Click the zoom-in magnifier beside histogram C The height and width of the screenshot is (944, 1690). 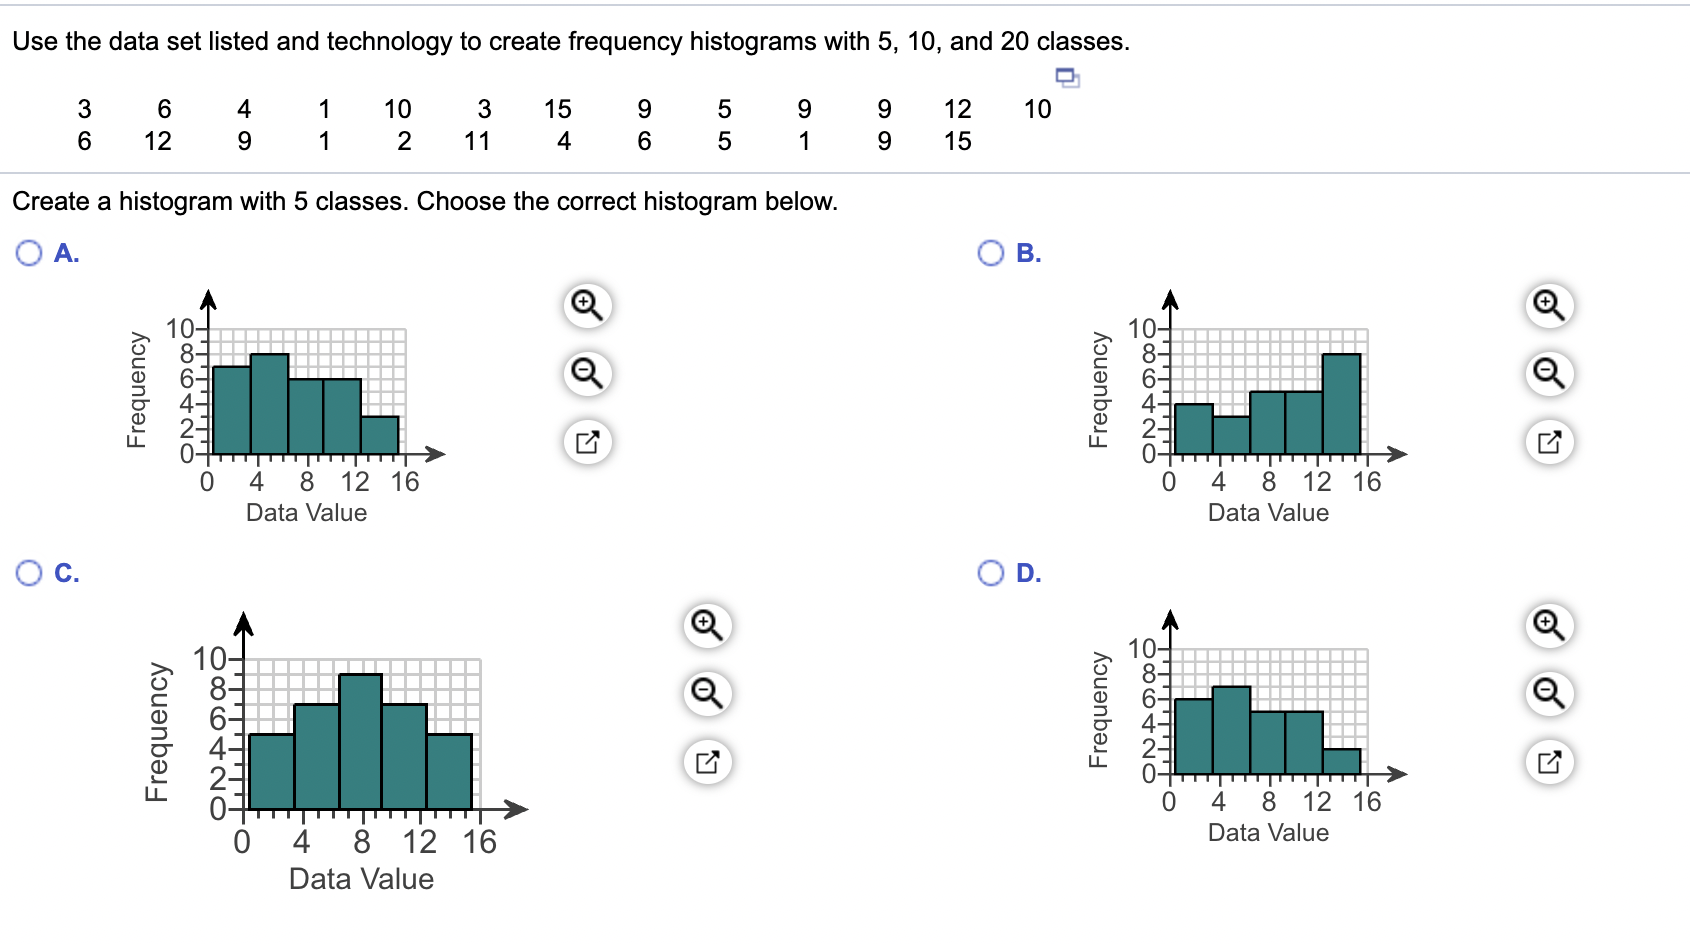pos(708,623)
